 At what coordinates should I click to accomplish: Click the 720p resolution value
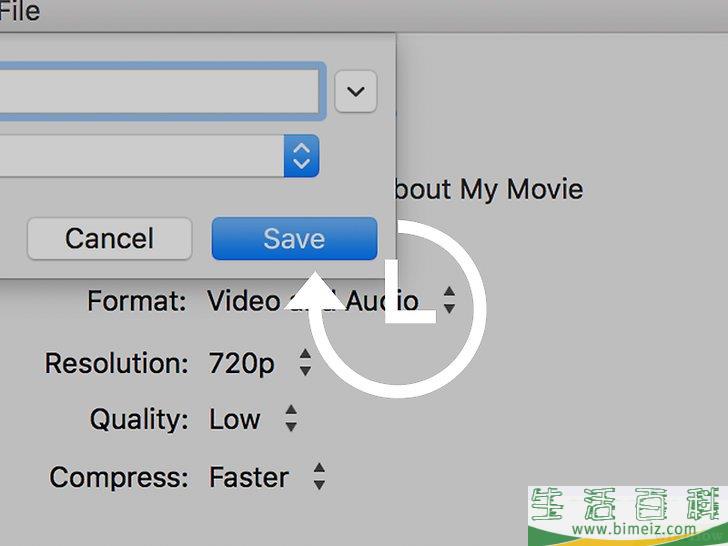(241, 364)
